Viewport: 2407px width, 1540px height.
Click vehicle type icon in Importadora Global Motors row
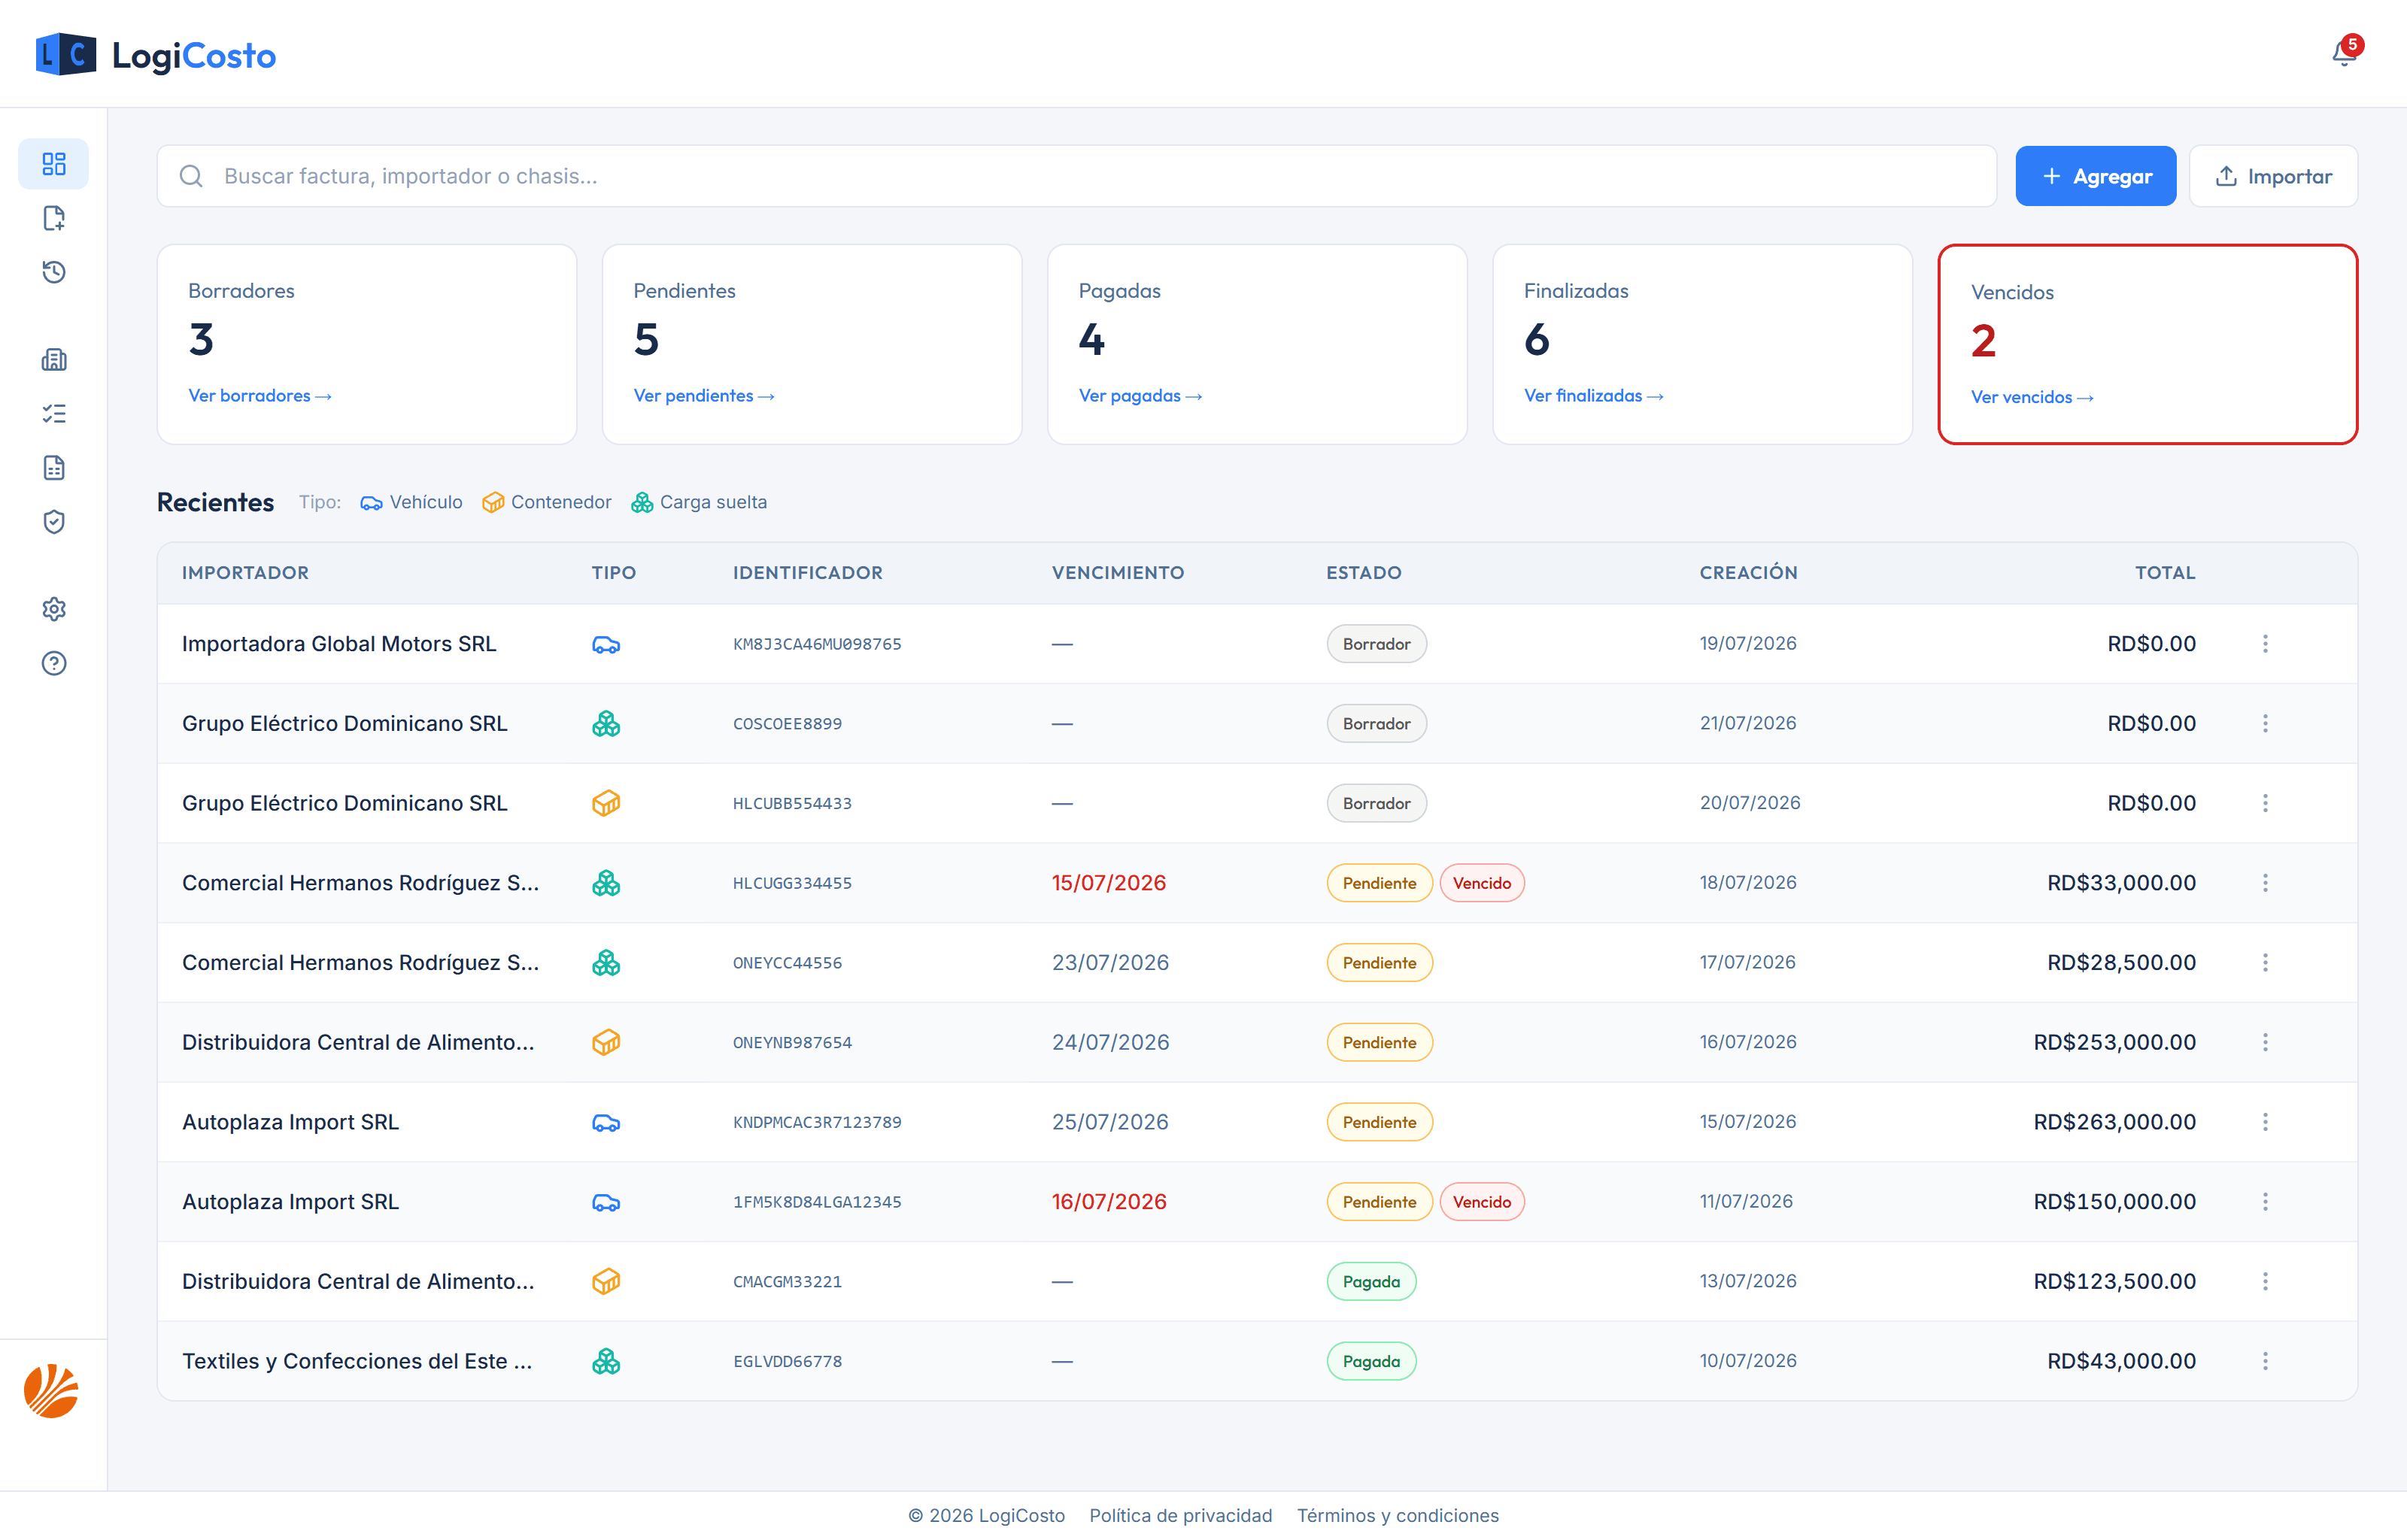[x=606, y=645]
